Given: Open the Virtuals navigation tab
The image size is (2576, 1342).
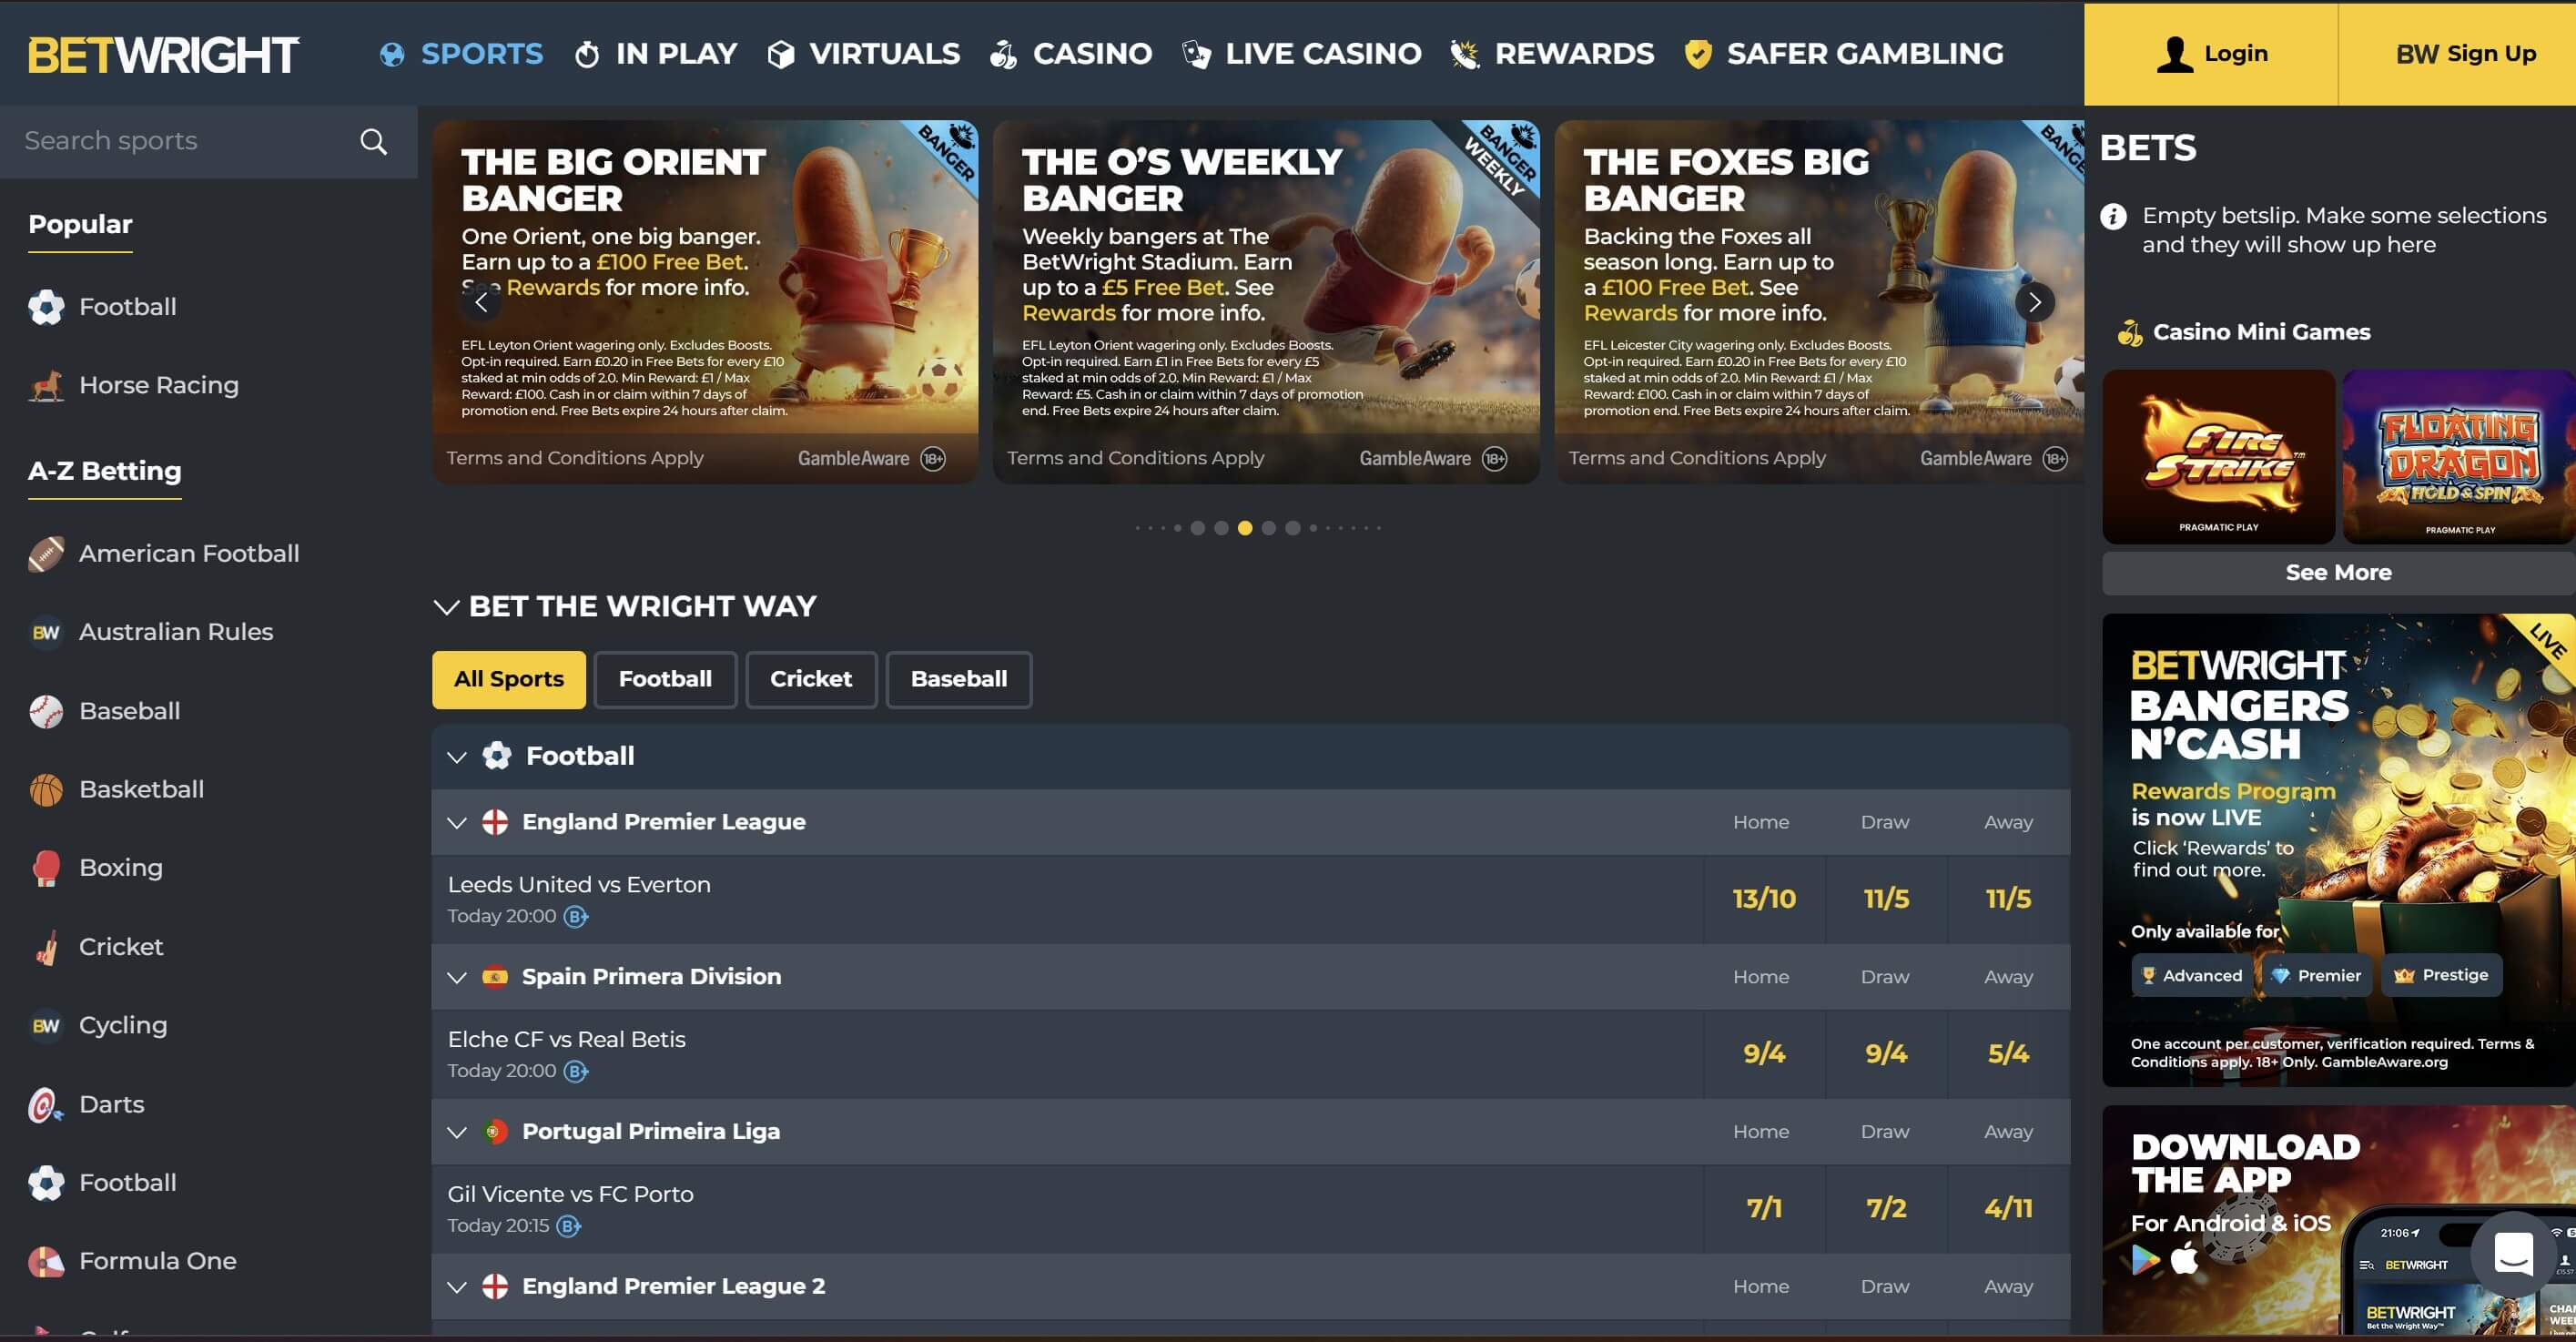Looking at the screenshot, I should pyautogui.click(x=864, y=54).
